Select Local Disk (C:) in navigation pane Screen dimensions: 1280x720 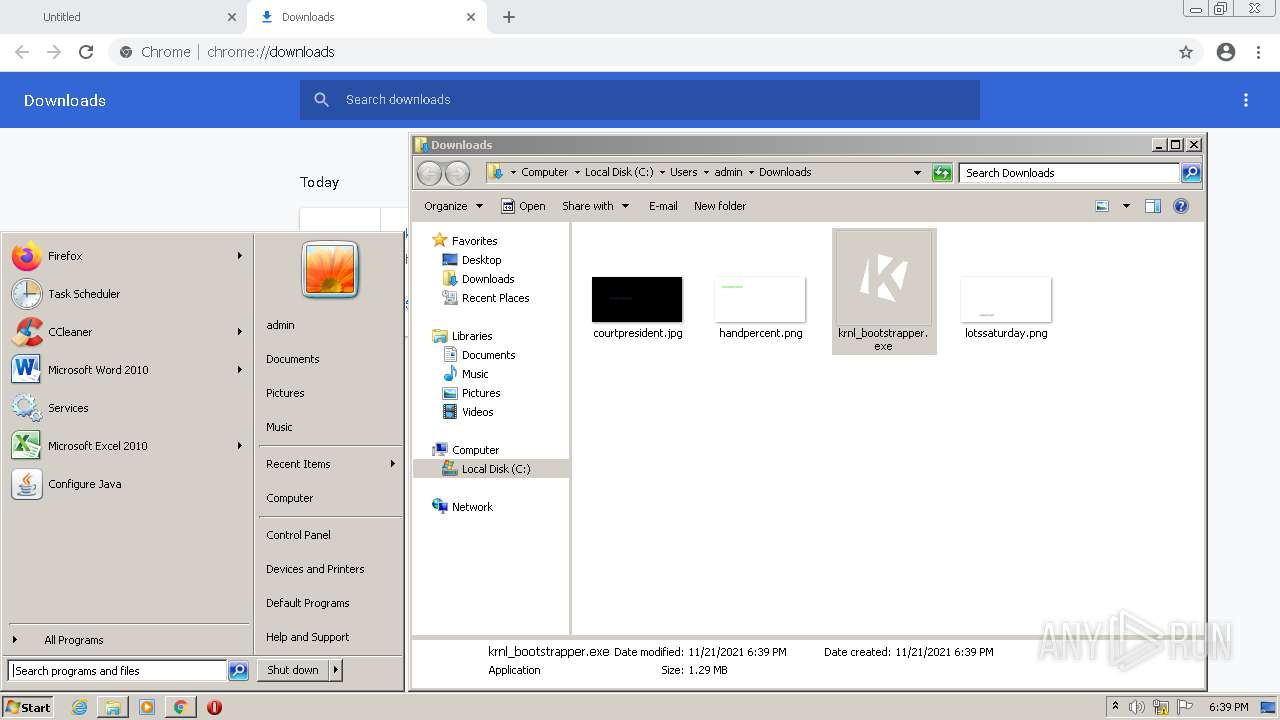[495, 469]
